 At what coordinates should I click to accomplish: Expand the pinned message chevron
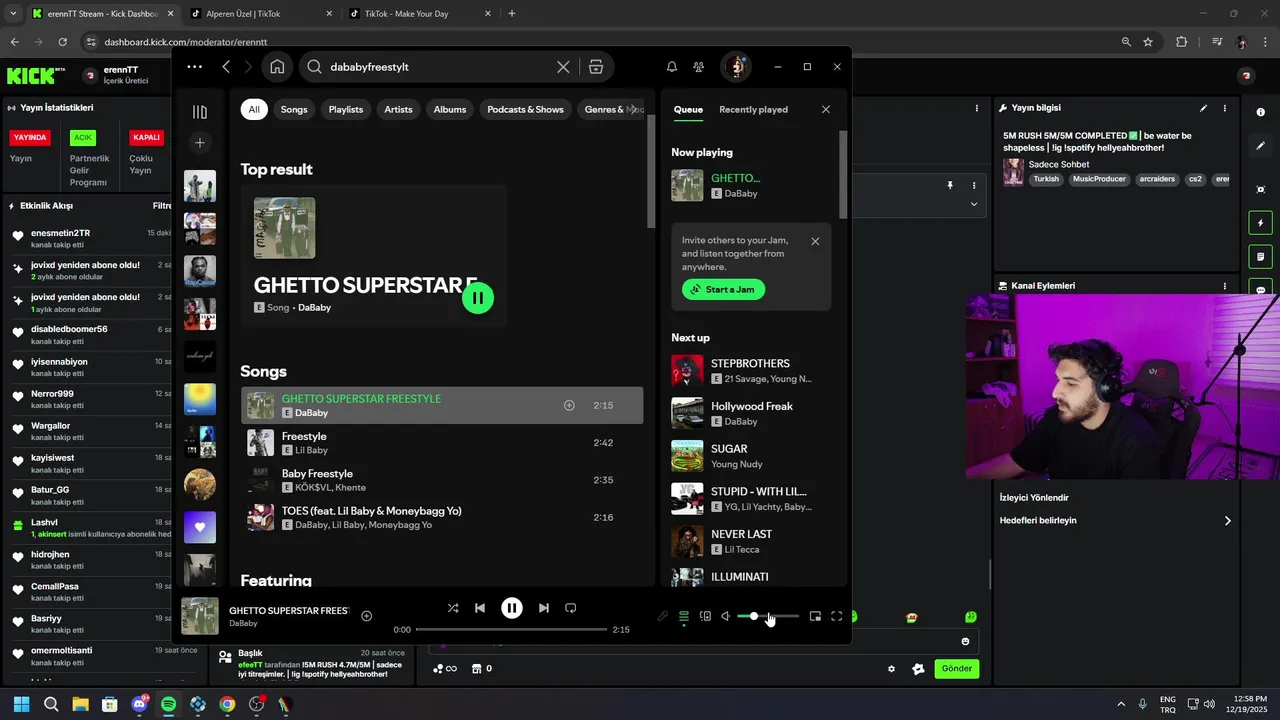point(974,204)
